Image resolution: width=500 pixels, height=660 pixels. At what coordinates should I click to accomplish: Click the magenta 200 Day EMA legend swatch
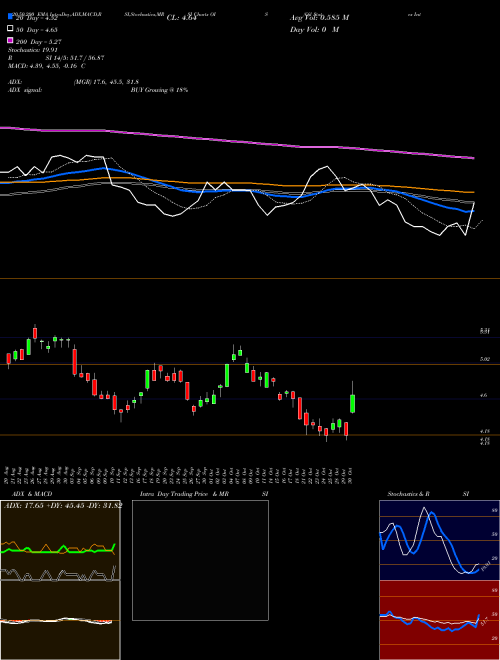pos(10,40)
